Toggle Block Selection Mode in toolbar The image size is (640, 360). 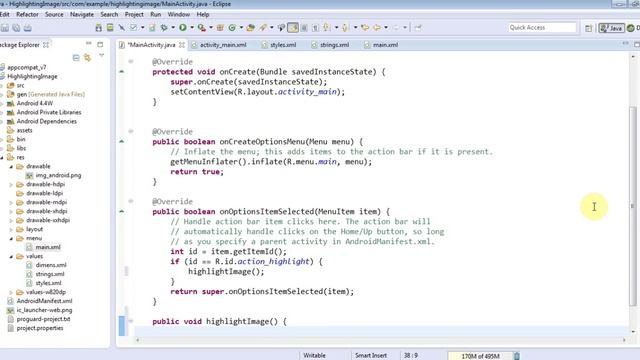pos(304,28)
